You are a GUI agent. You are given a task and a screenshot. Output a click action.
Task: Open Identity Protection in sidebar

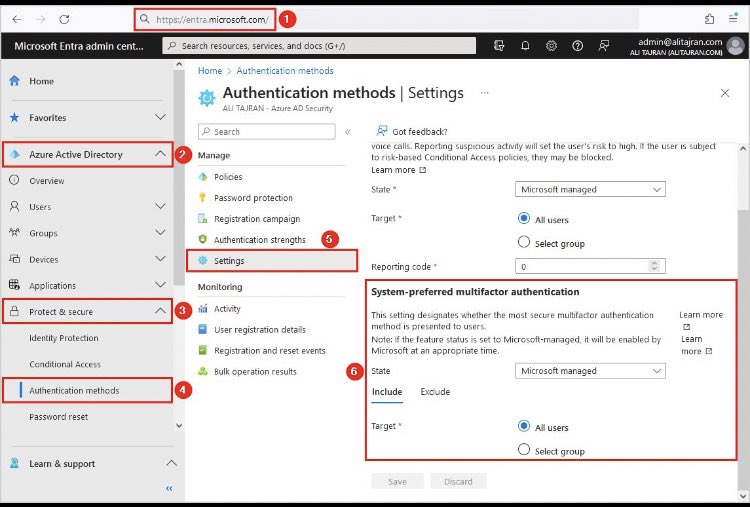(64, 338)
